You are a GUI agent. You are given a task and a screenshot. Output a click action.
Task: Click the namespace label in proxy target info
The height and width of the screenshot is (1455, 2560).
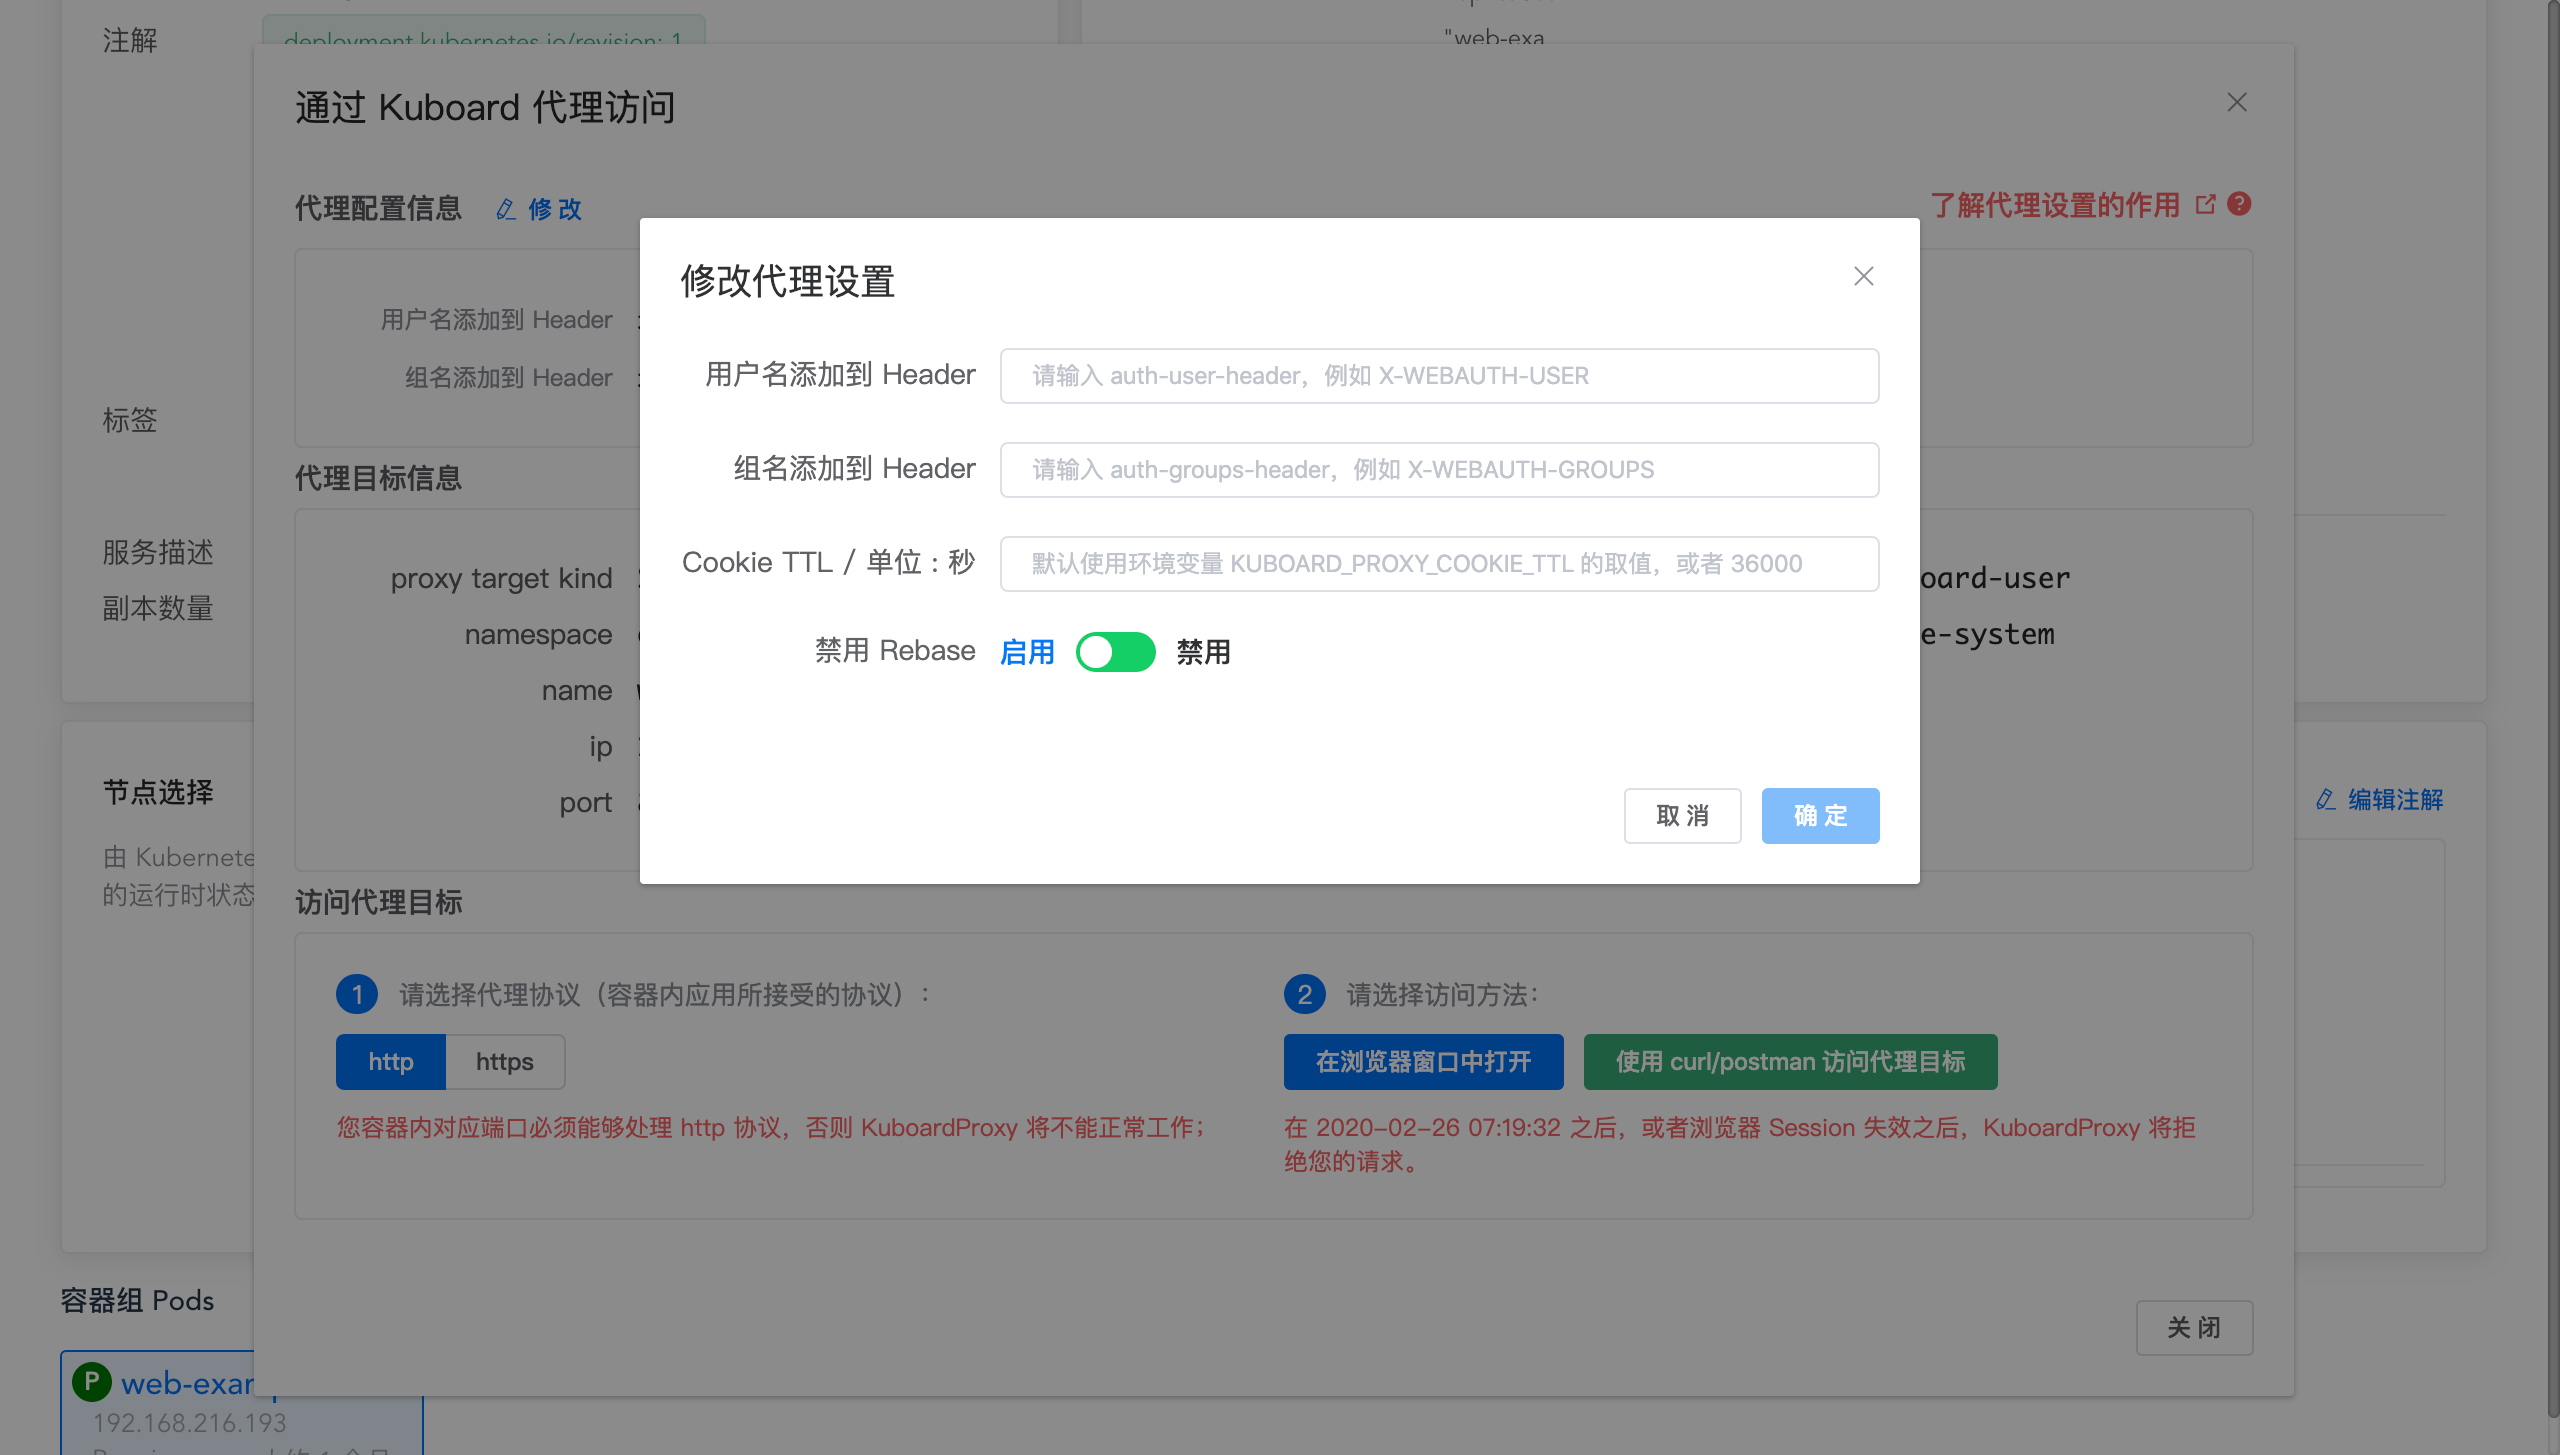tap(538, 635)
